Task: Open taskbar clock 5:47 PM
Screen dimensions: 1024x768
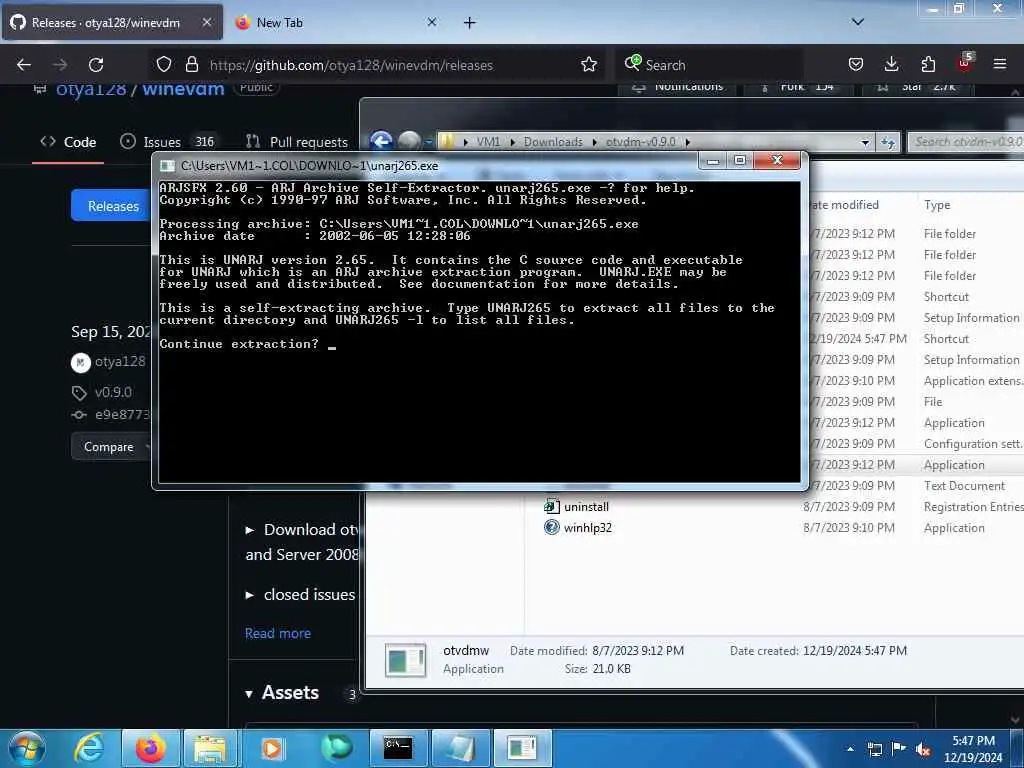Action: click(x=973, y=749)
